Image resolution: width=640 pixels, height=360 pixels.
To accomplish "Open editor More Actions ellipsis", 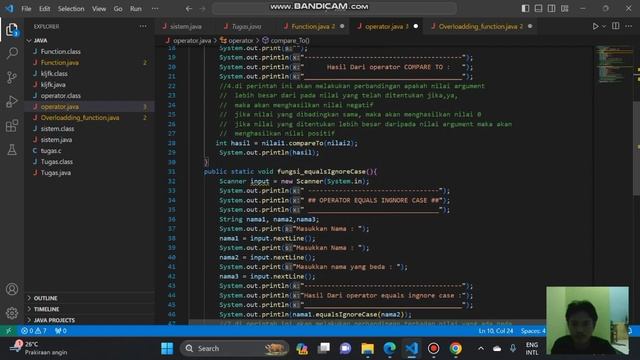I will pyautogui.click(x=629, y=26).
